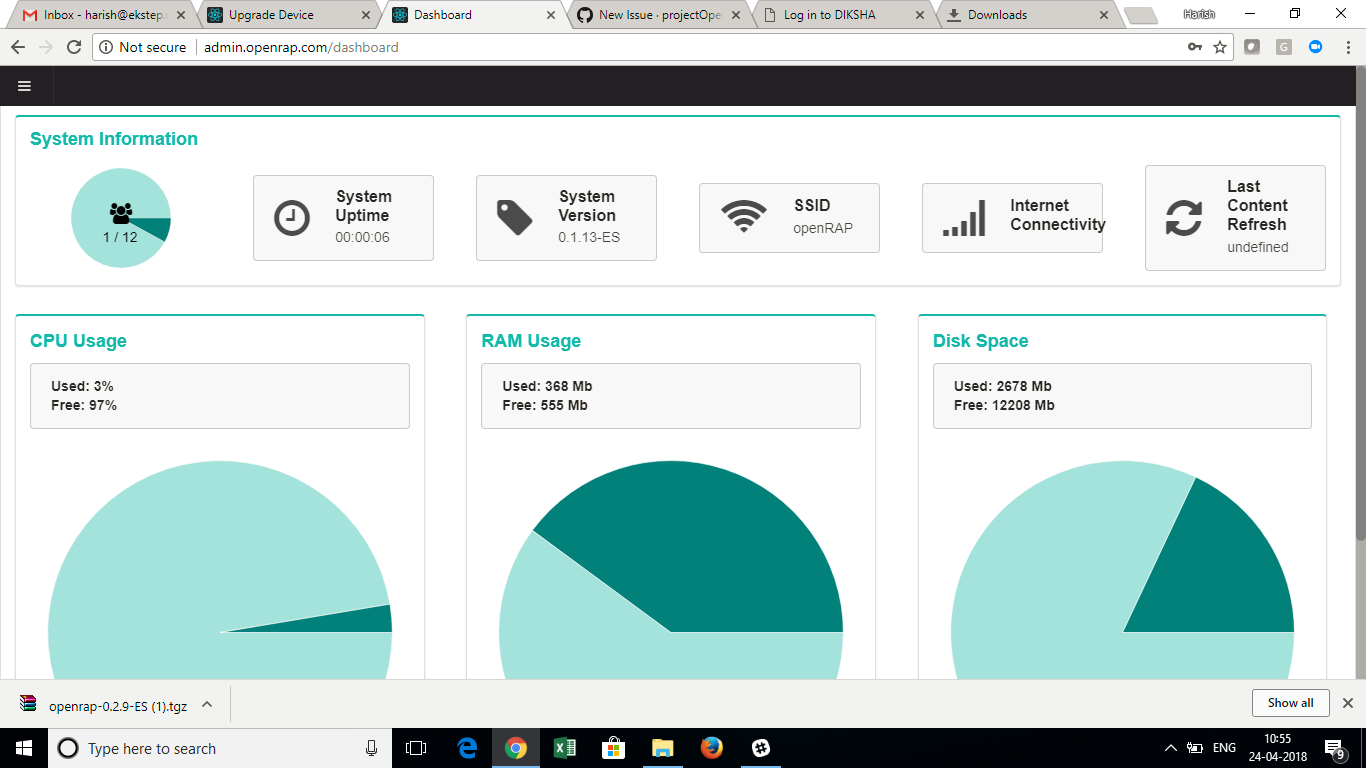This screenshot has height=768, width=1366.
Task: Click the System Version tag icon
Action: click(x=513, y=217)
